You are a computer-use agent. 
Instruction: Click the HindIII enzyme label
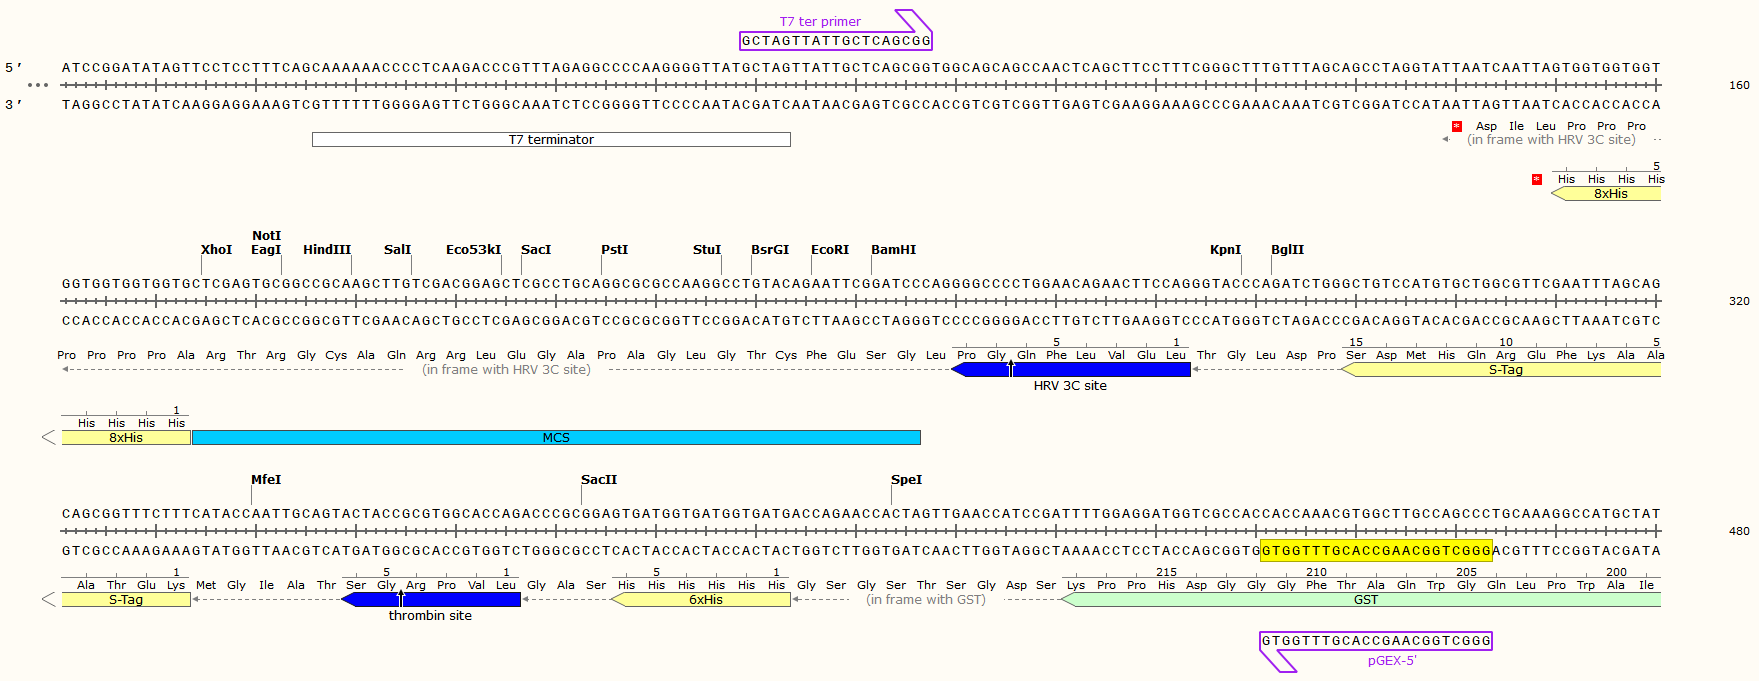point(327,250)
